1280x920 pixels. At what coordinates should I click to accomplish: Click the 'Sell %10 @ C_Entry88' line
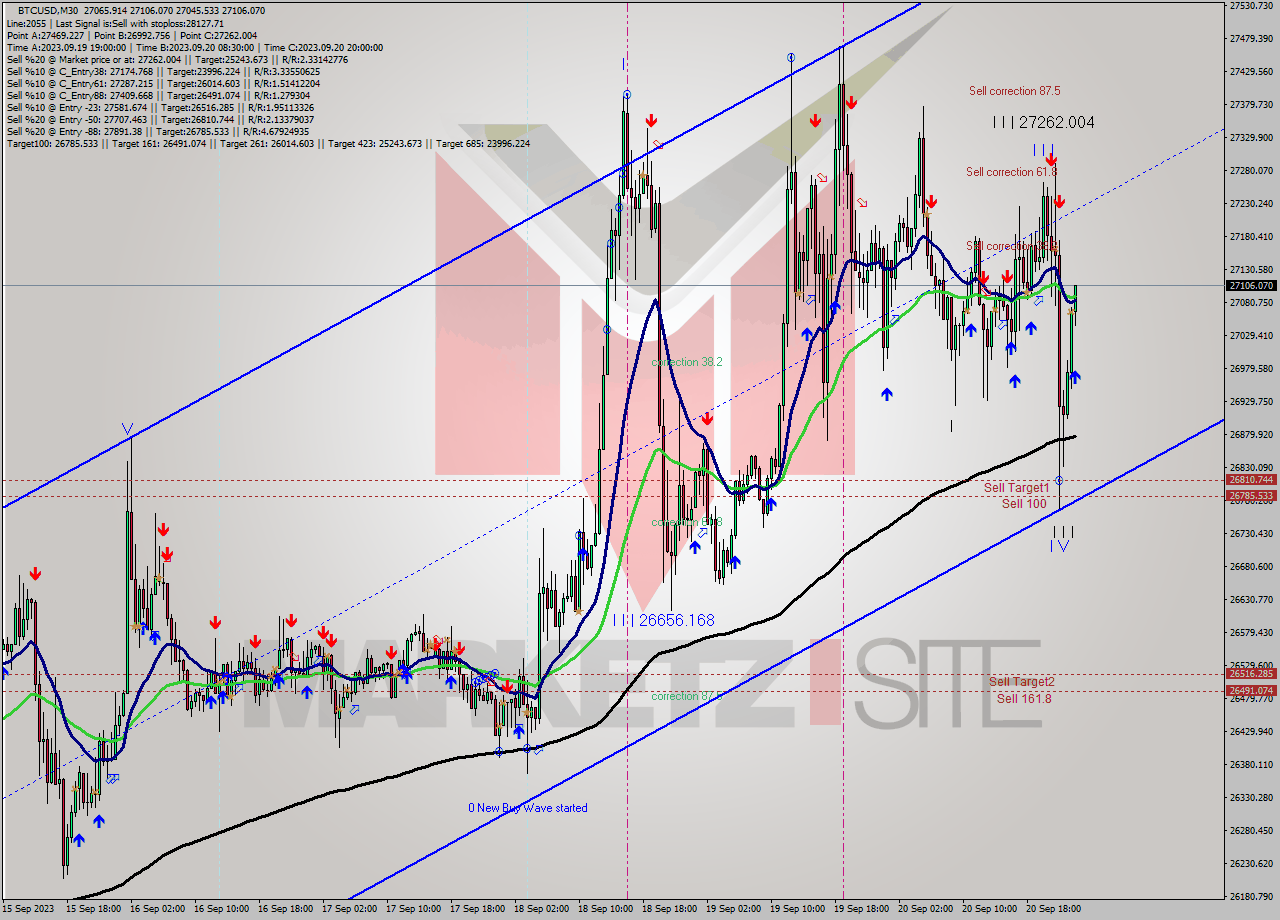[158, 95]
